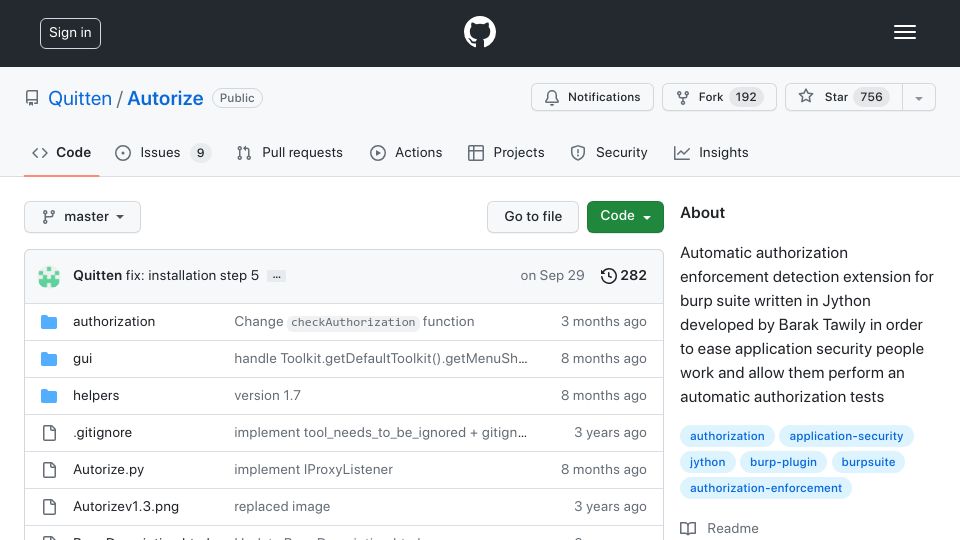Open the authorization folder
The image size is (960, 540).
[114, 321]
